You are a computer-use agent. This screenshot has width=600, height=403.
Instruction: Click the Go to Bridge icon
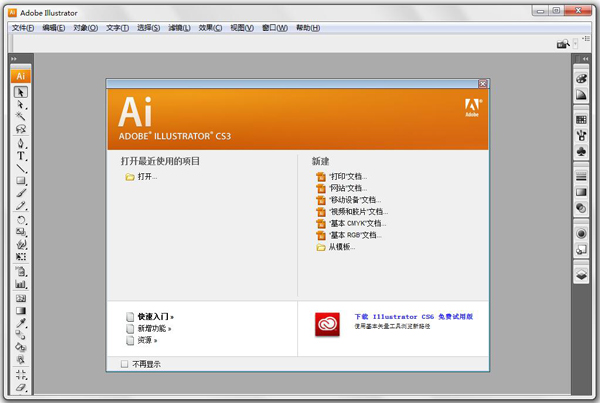(x=563, y=44)
